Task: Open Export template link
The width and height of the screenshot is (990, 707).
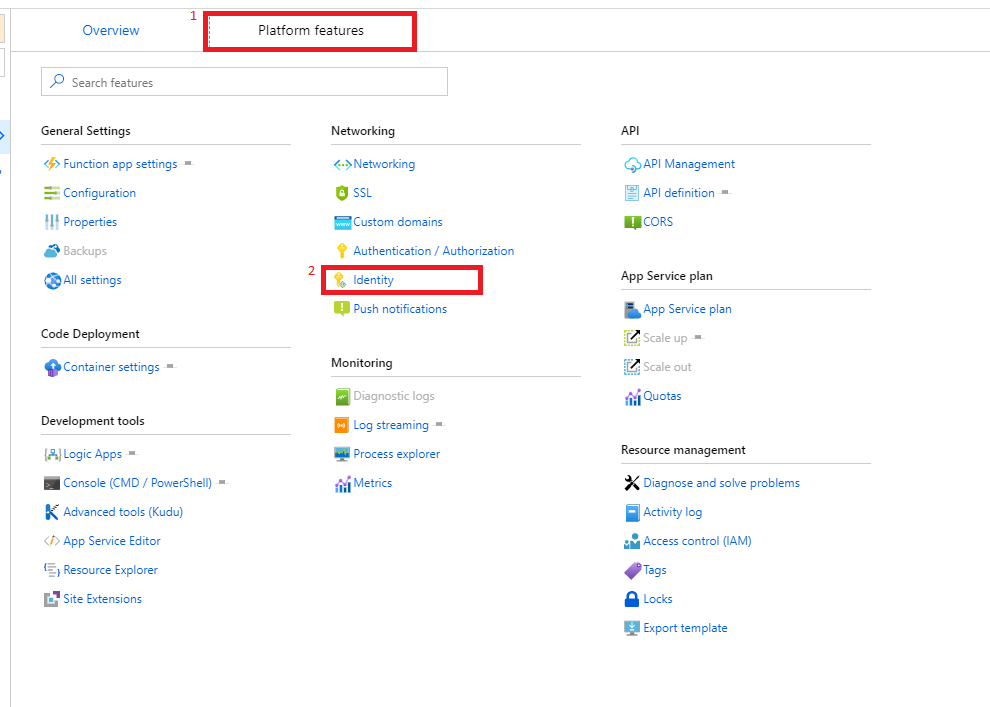Action: coord(685,628)
